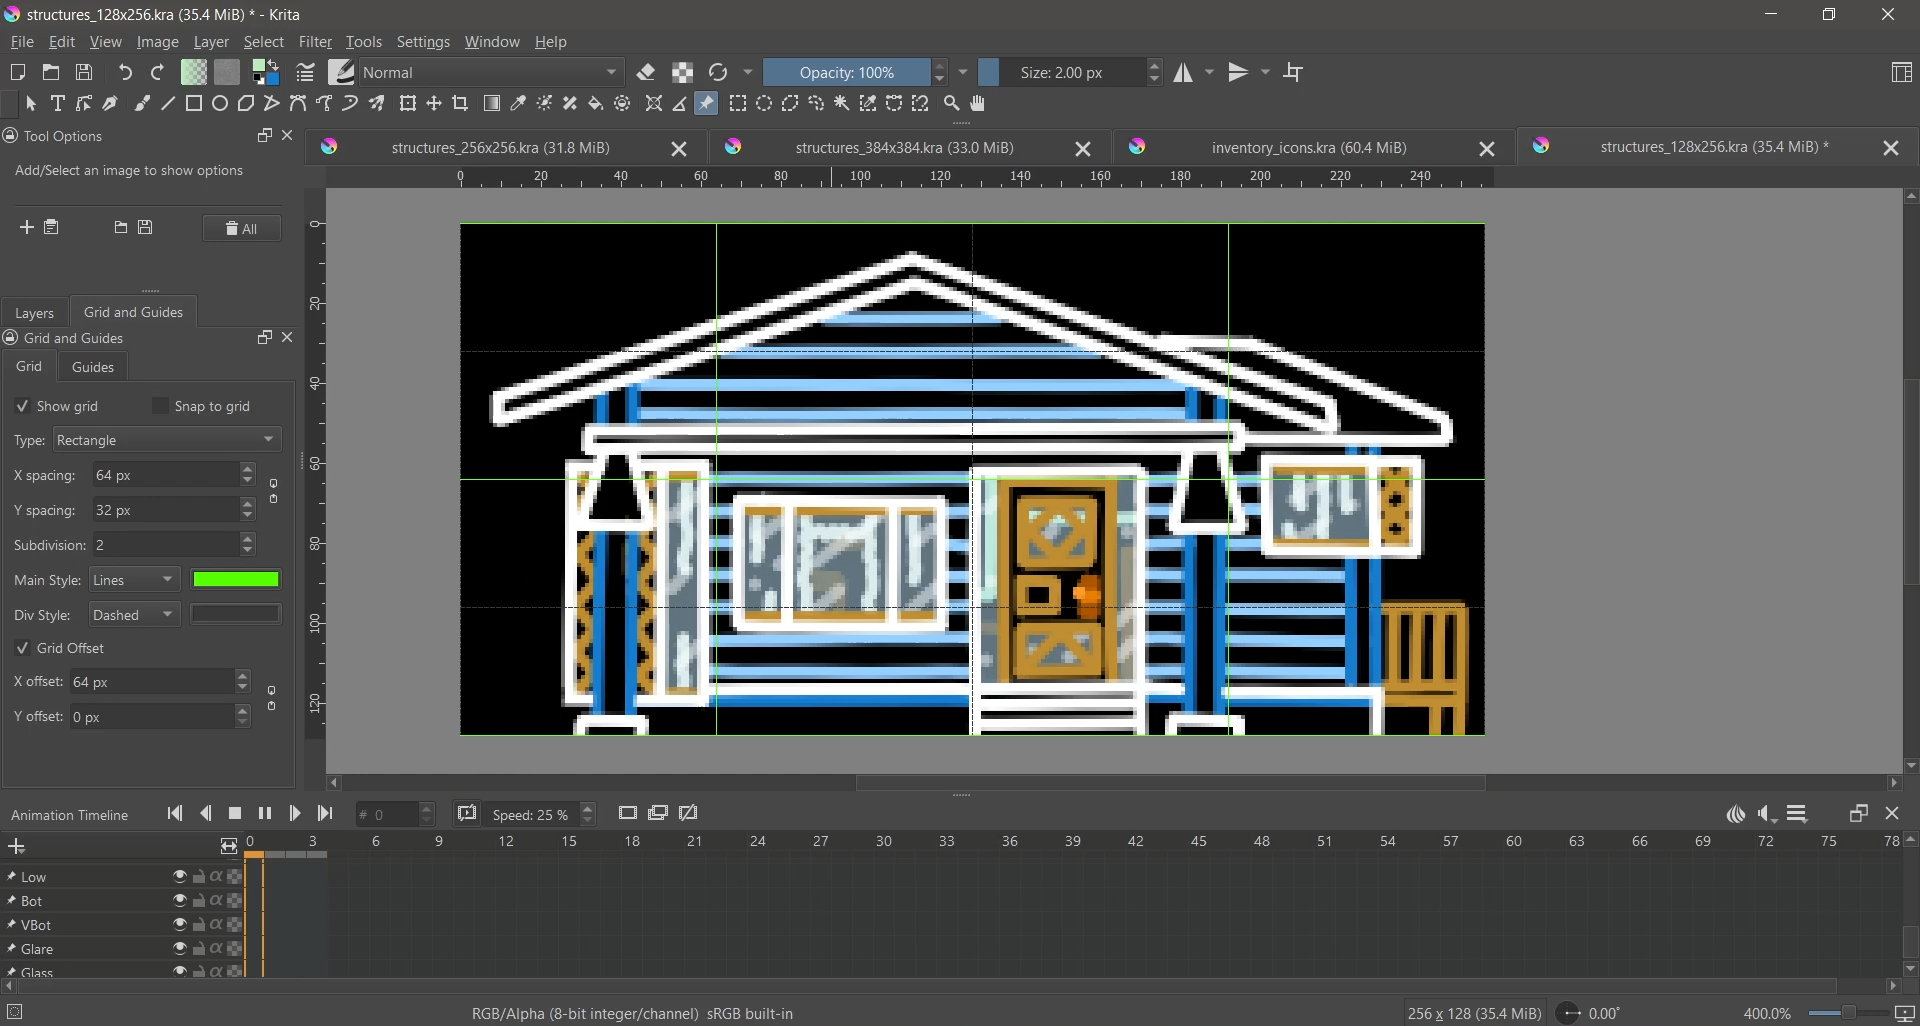Select the Text tool
Viewport: 1920px width, 1026px height.
tap(58, 104)
